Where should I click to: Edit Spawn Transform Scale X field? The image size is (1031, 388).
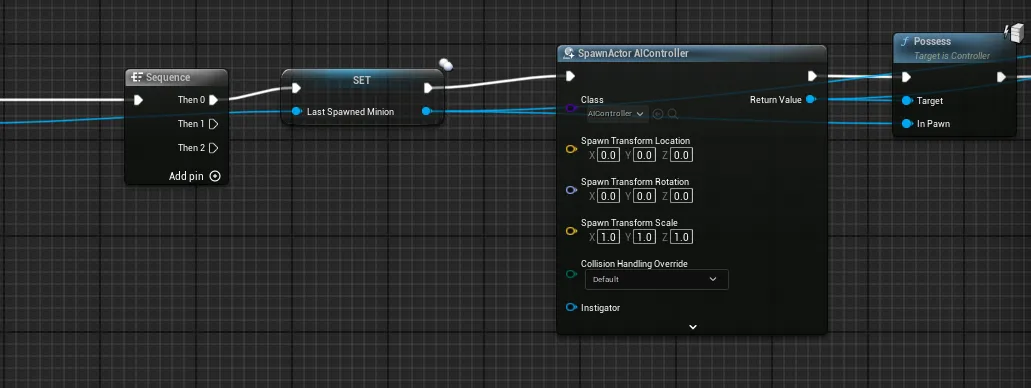tap(608, 237)
